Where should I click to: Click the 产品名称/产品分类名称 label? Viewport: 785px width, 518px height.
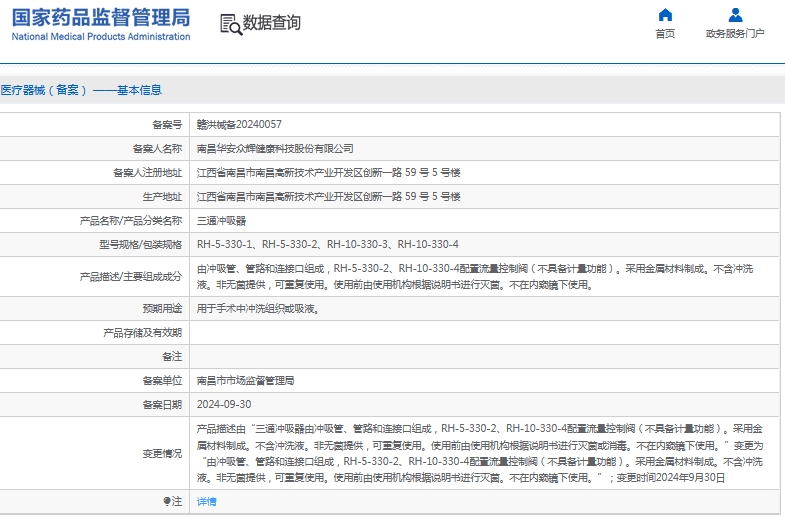[131, 221]
